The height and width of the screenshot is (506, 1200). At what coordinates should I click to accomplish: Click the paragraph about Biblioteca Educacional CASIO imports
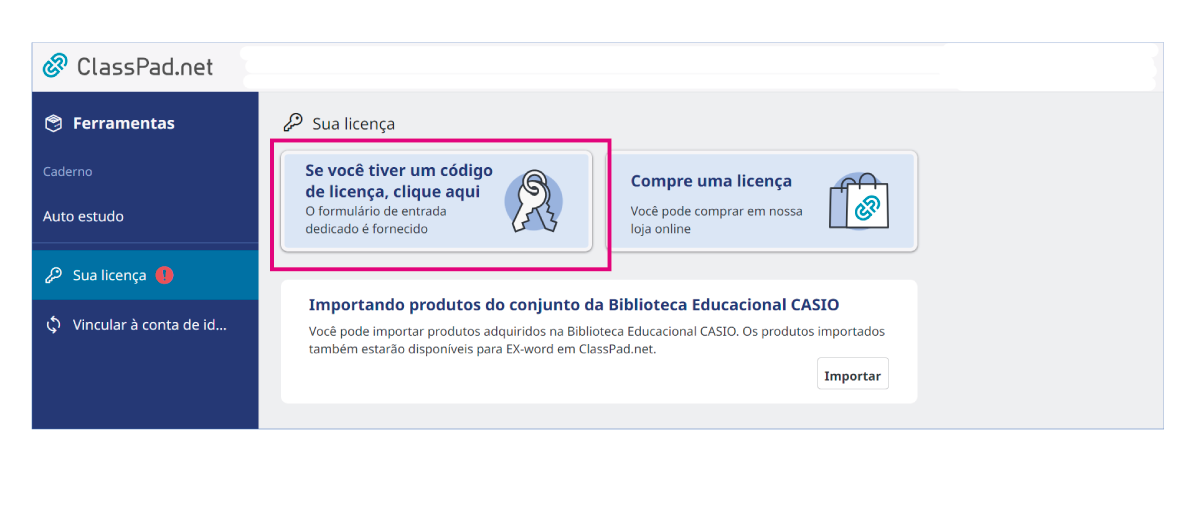[597, 340]
